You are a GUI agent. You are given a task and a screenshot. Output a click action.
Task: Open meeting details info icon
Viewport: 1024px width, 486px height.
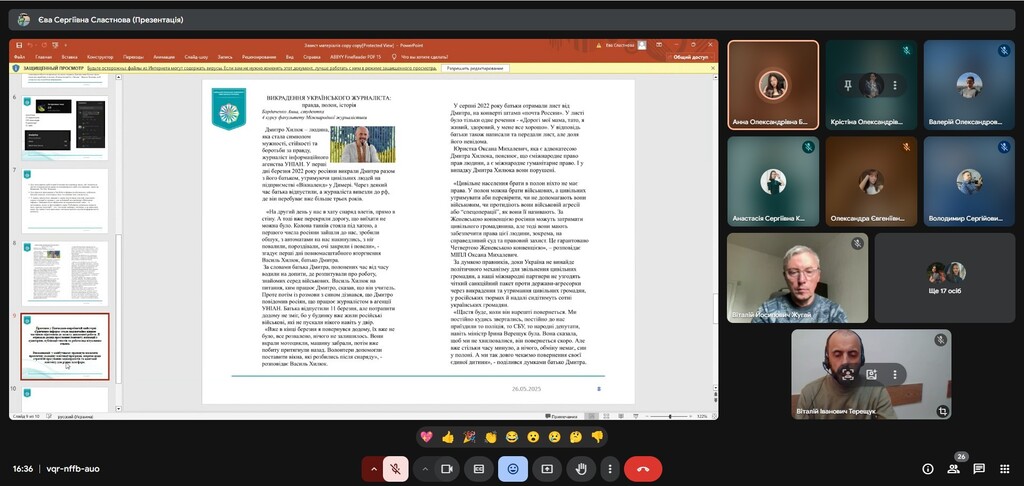(927, 468)
